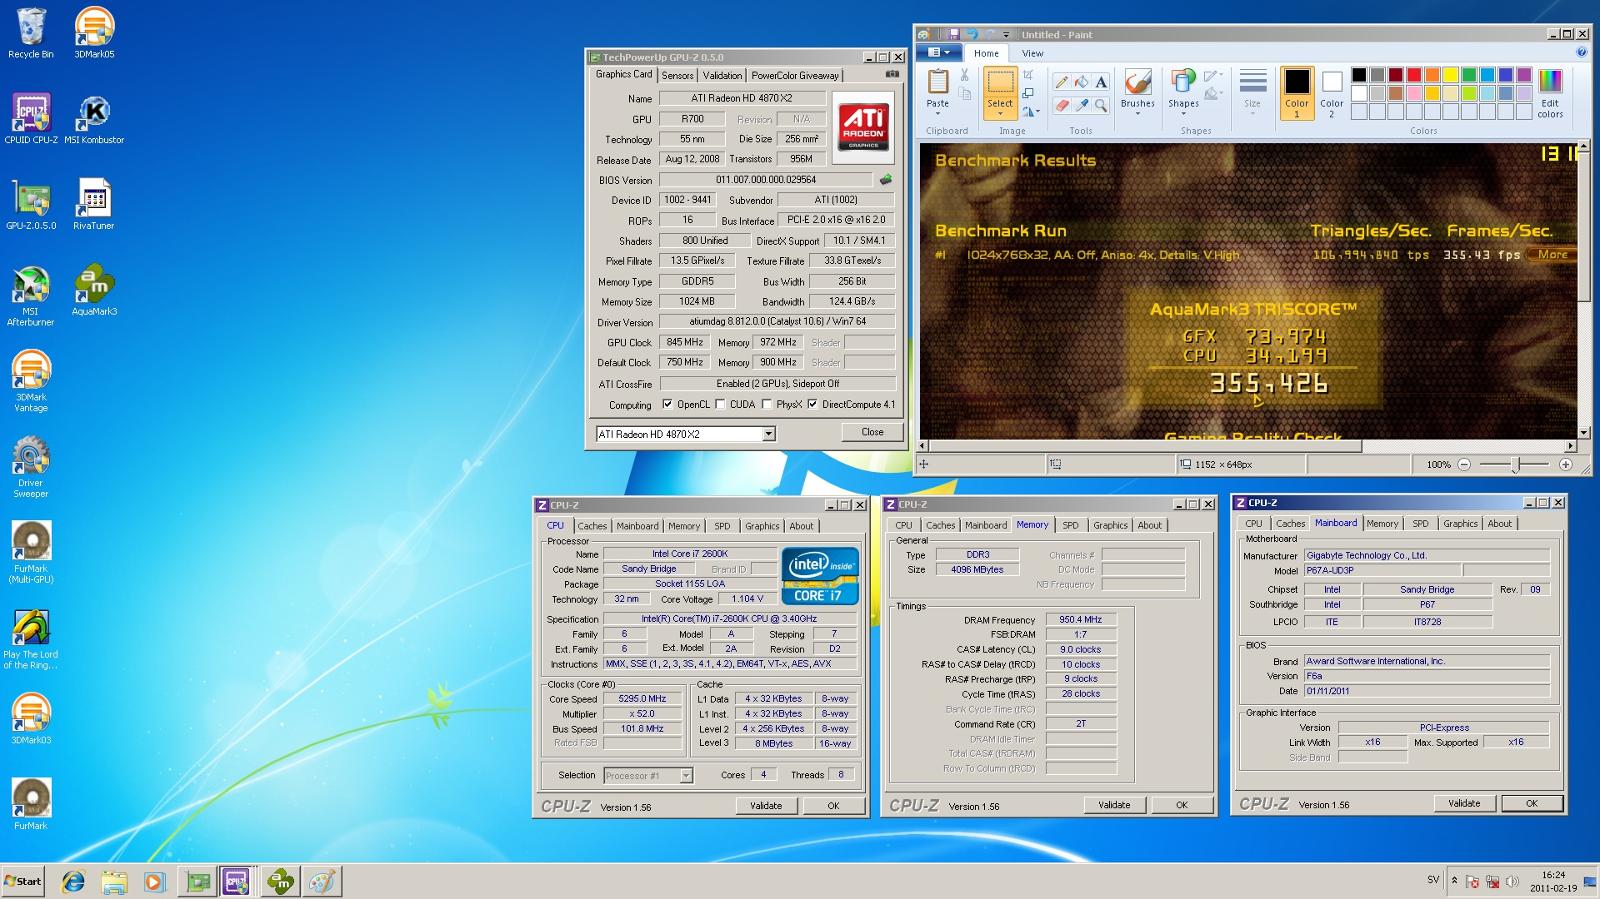This screenshot has width=1600, height=899.
Task: Open 3DMark Vantage desktop shortcut
Action: pyautogui.click(x=31, y=381)
